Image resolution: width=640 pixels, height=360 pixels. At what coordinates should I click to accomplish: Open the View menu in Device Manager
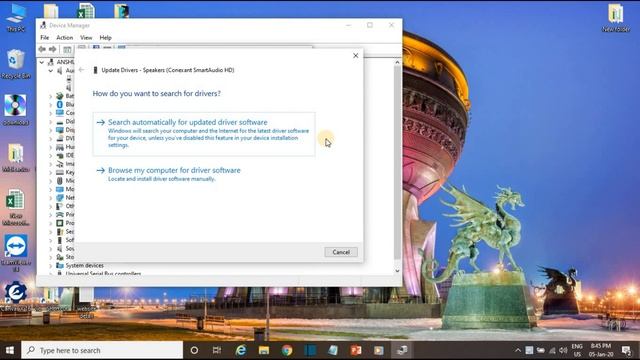(86, 38)
